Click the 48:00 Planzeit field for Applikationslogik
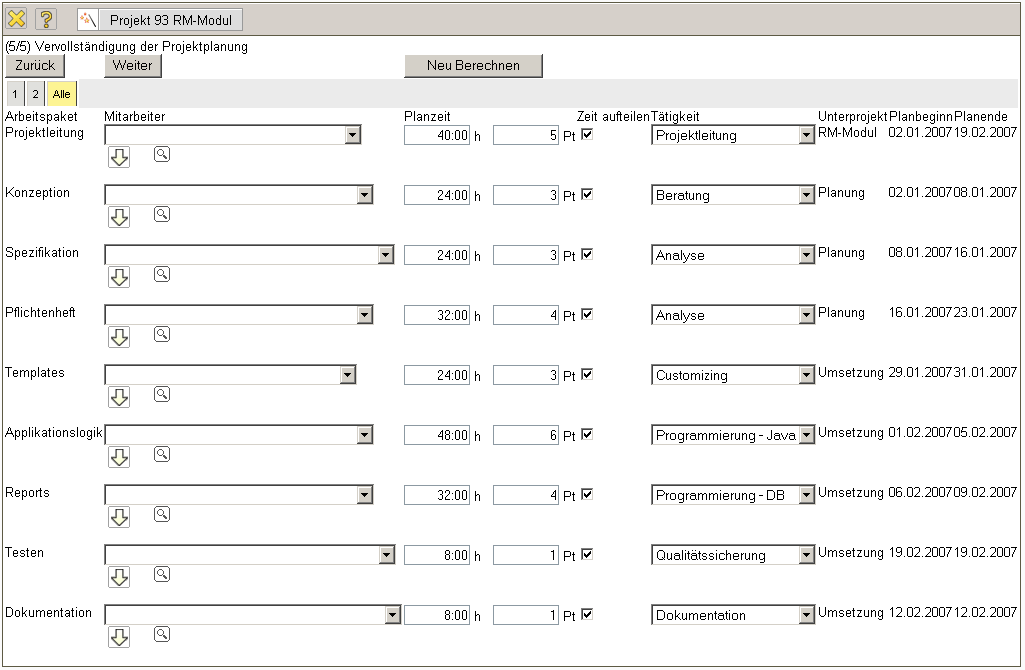 [437, 436]
